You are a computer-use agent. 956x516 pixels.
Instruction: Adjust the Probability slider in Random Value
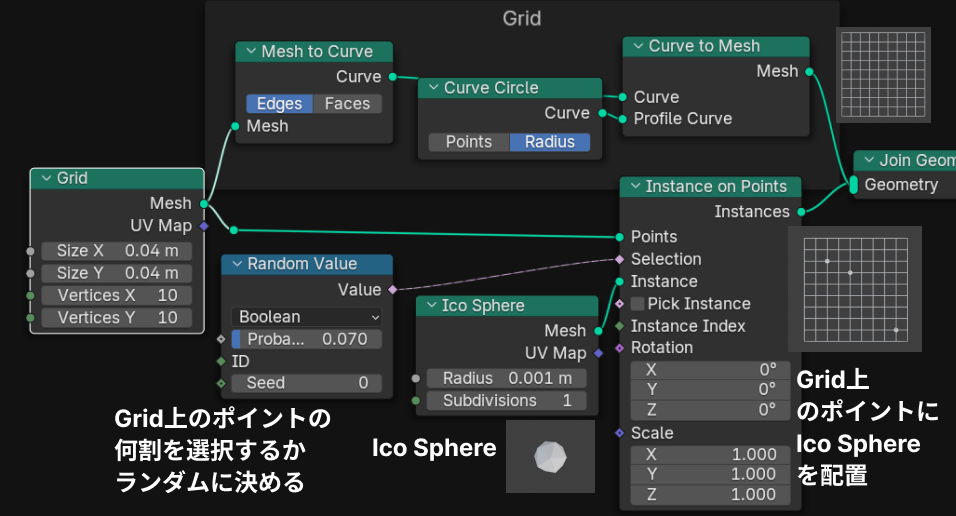[306, 339]
